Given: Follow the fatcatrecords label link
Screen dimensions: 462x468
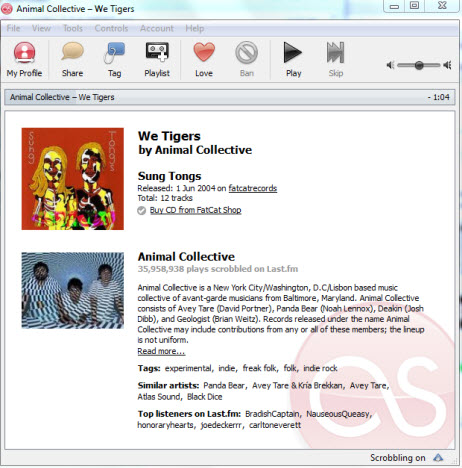Looking at the screenshot, I should click(x=253, y=188).
